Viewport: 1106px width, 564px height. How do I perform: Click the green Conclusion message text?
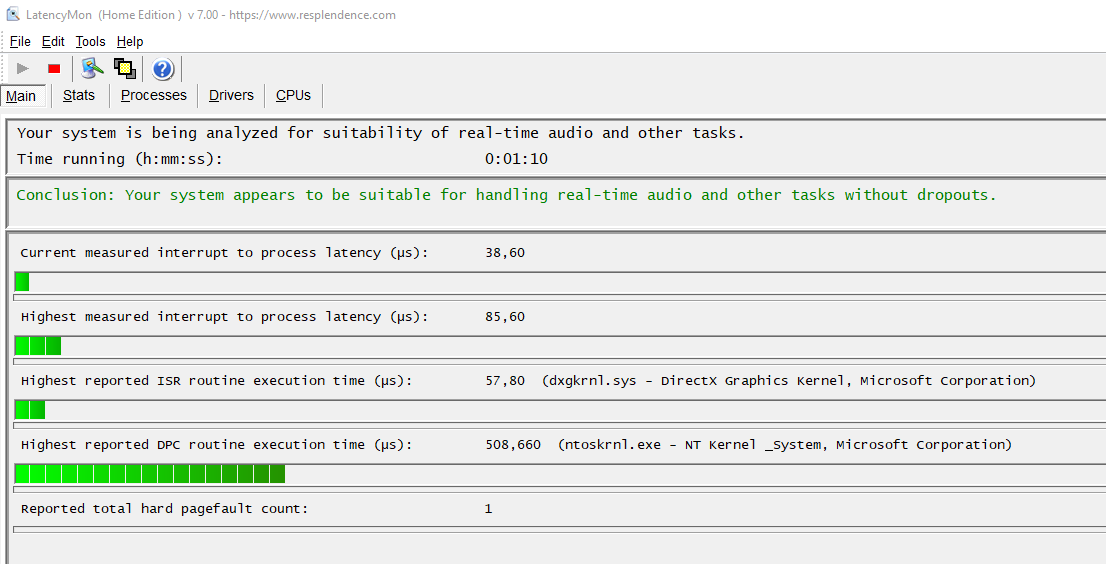[x=506, y=195]
